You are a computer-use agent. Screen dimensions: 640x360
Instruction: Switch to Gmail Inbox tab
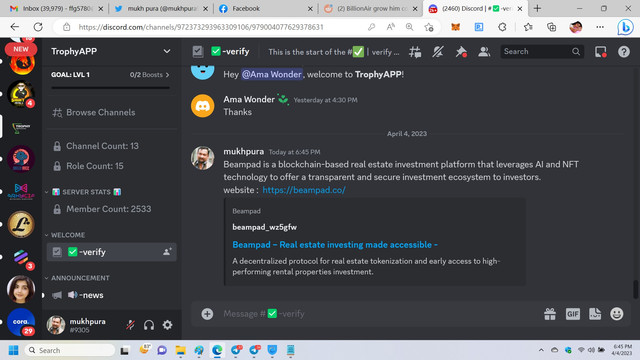tap(57, 9)
